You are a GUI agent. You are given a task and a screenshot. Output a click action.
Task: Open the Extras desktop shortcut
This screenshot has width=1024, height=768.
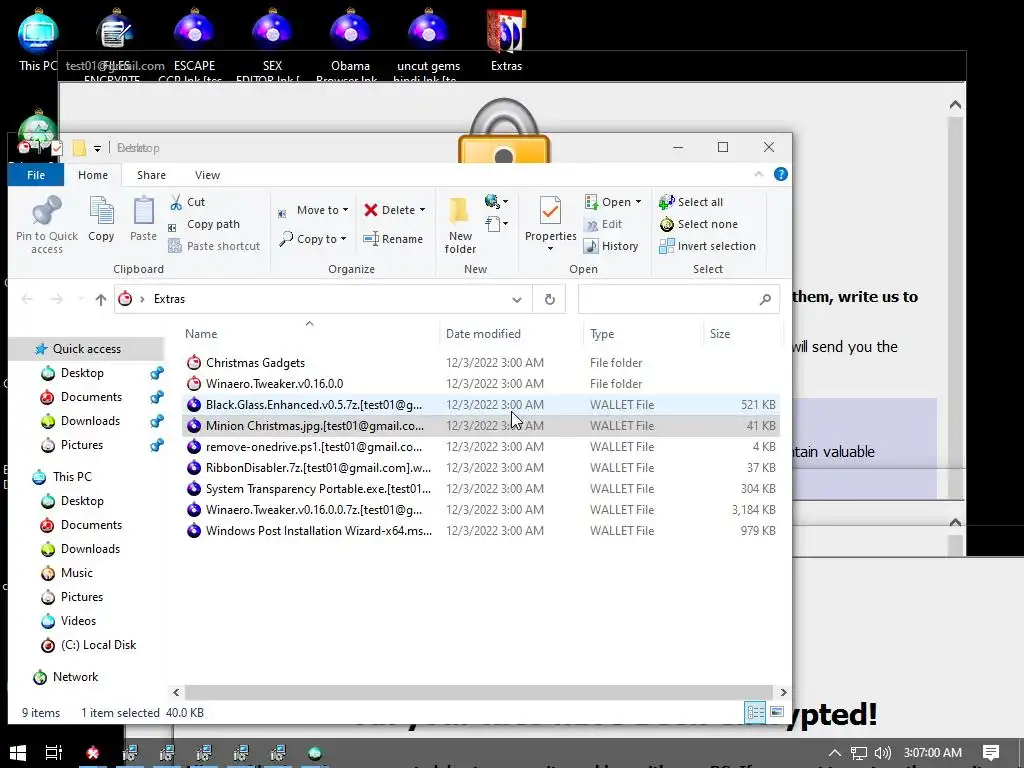pyautogui.click(x=506, y=40)
